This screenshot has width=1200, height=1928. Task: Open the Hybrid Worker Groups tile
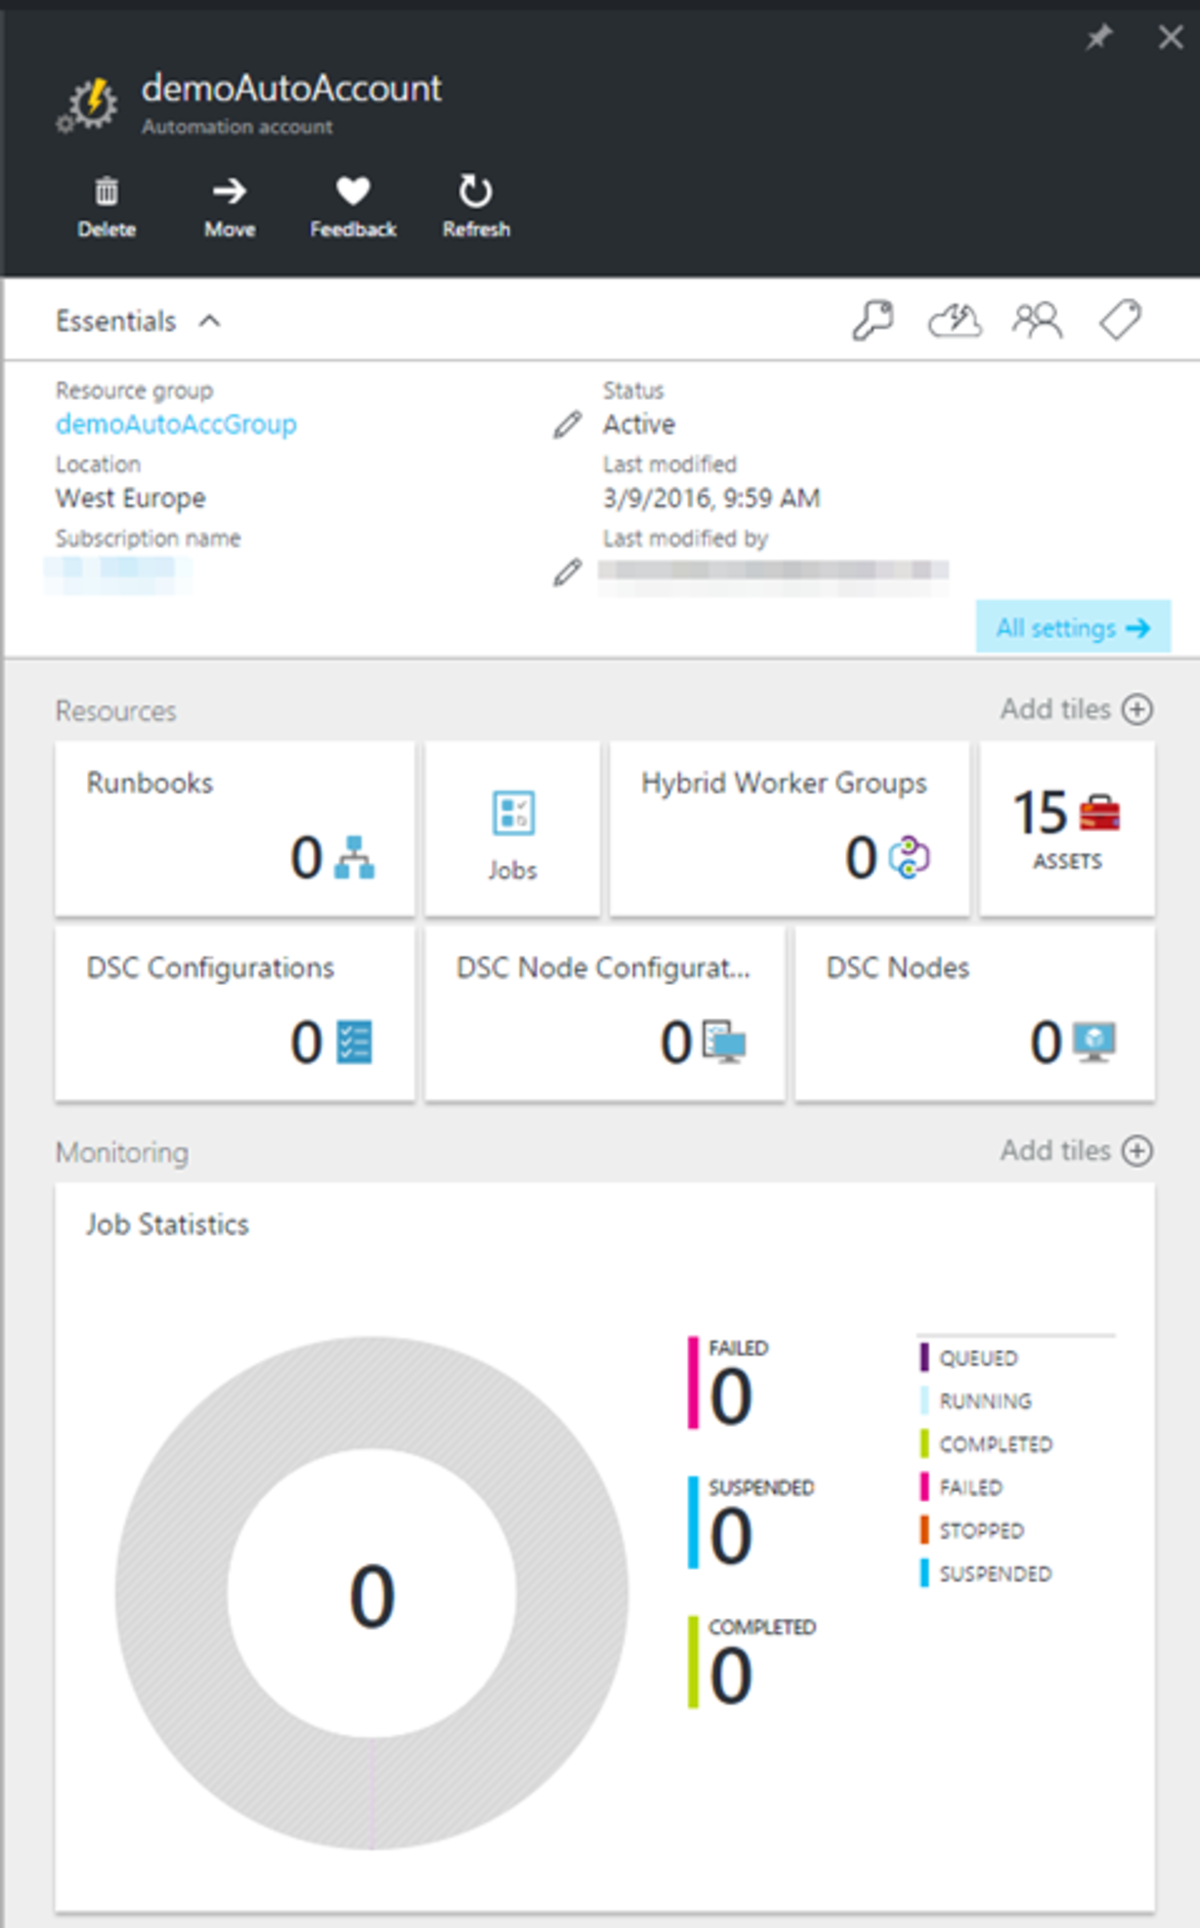click(x=790, y=828)
